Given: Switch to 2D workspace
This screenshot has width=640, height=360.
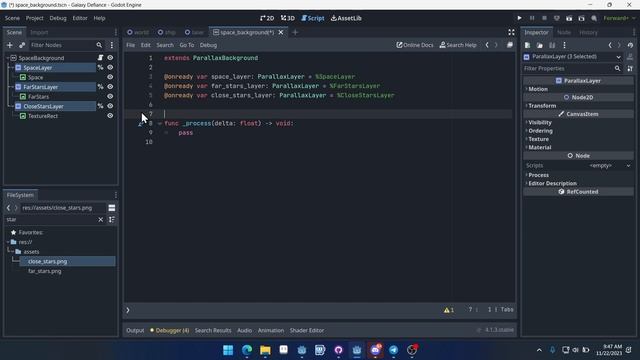Looking at the screenshot, I should [x=267, y=18].
